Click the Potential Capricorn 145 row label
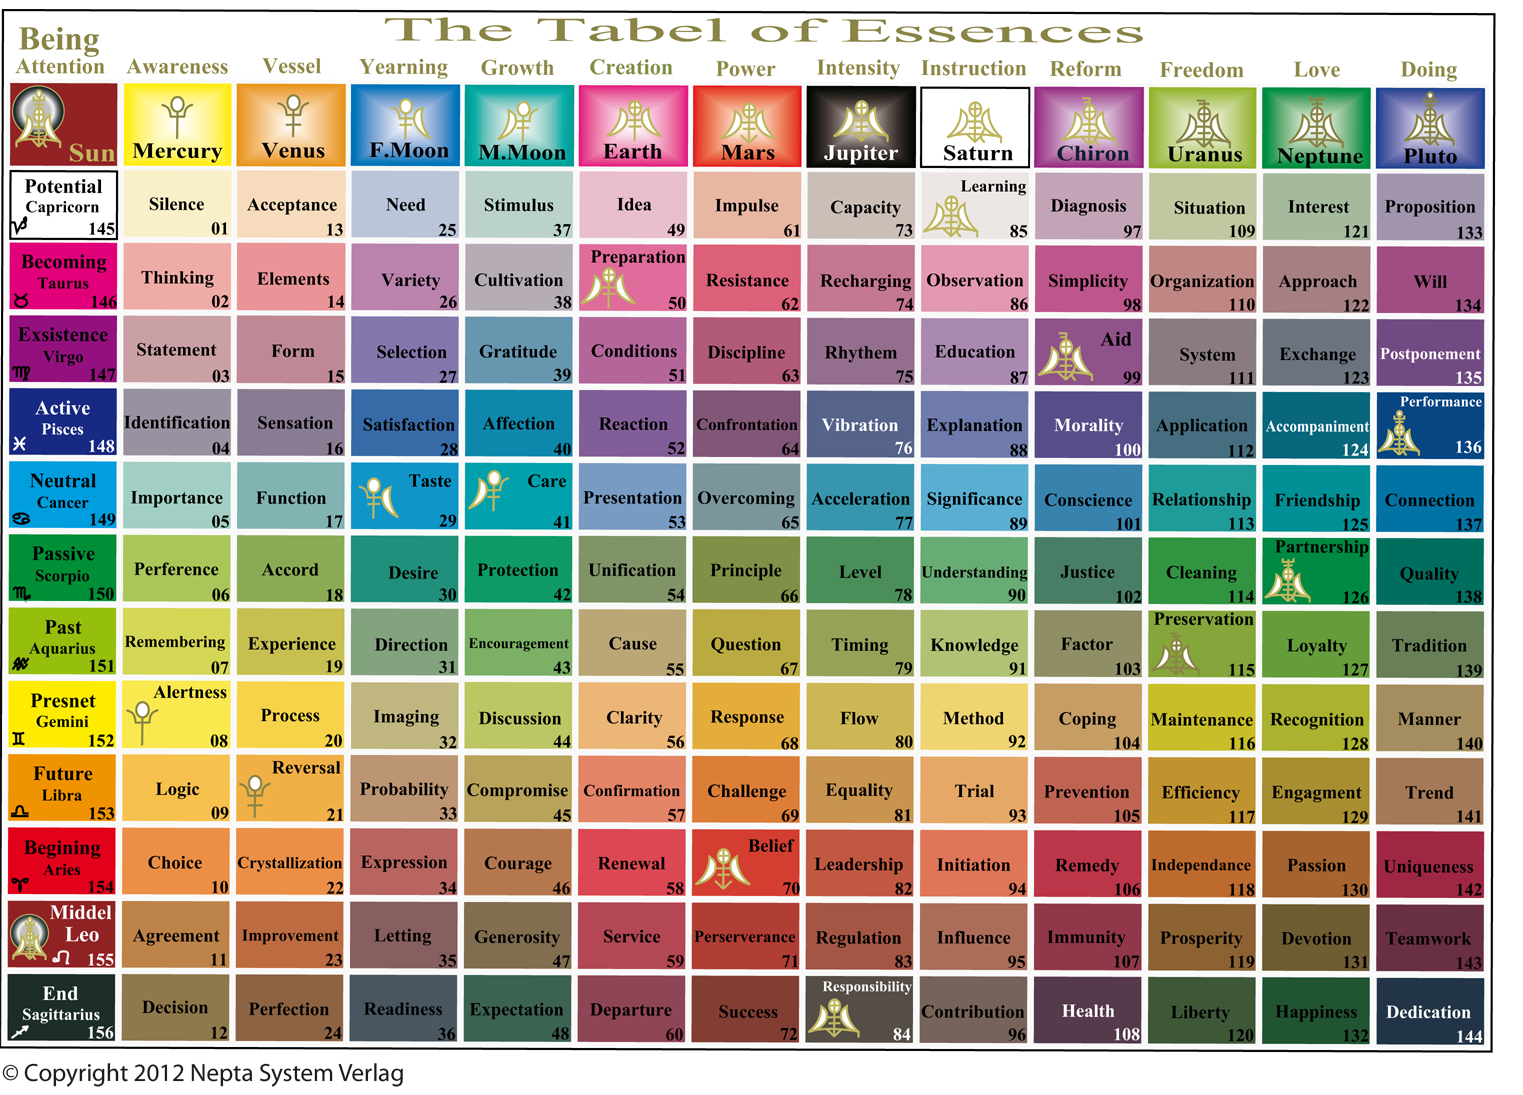Image resolution: width=1523 pixels, height=1095 pixels. (63, 205)
